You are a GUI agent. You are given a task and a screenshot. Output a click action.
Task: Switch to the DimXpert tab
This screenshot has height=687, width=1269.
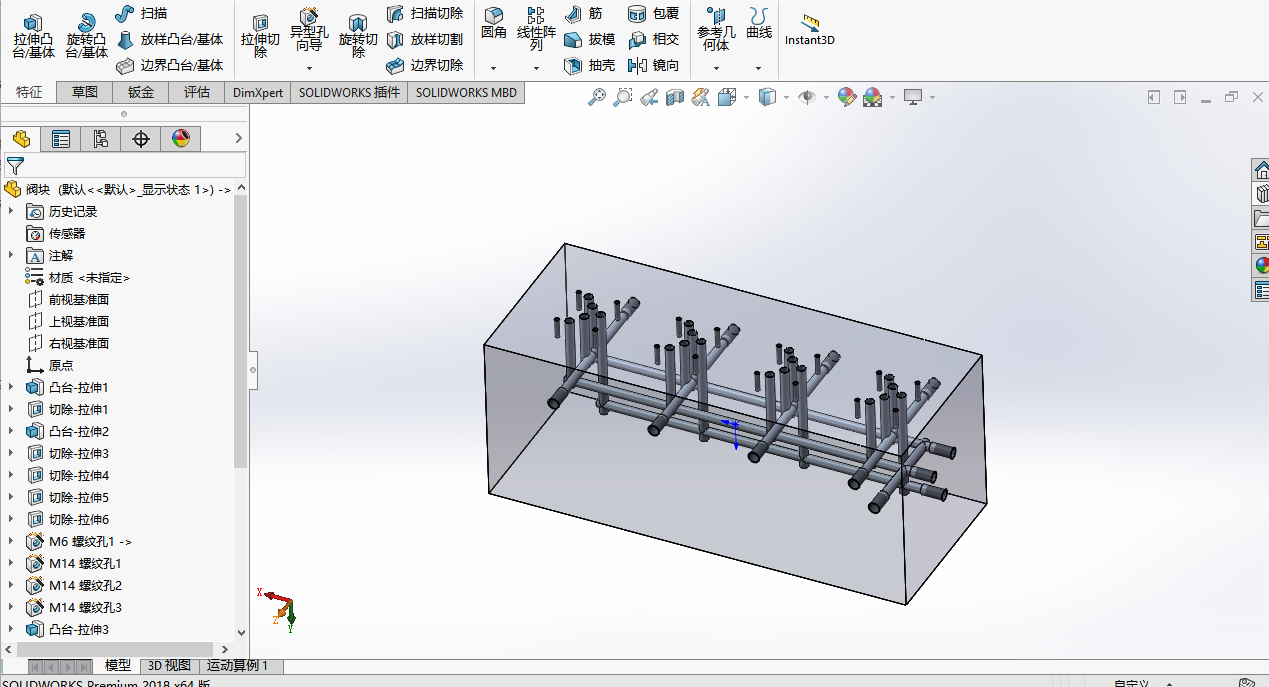tap(258, 92)
